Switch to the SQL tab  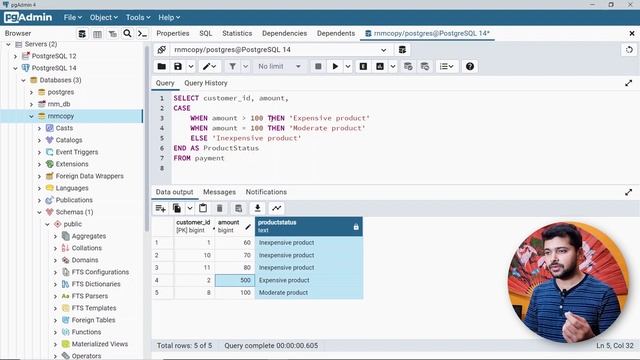(206, 33)
